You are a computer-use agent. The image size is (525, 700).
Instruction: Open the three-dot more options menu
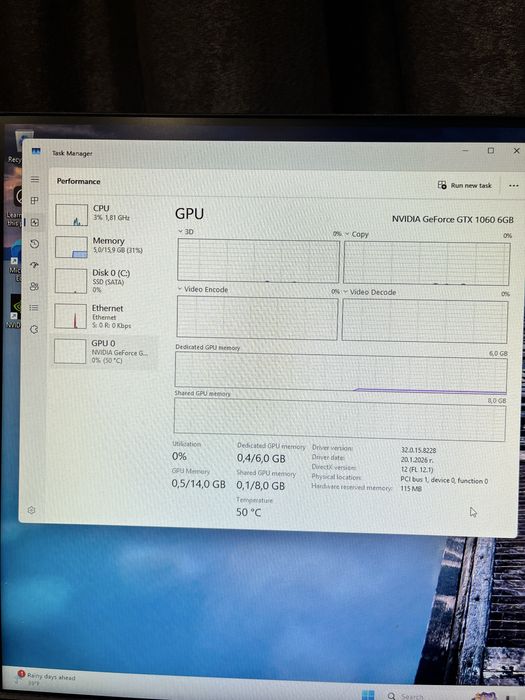(x=513, y=185)
